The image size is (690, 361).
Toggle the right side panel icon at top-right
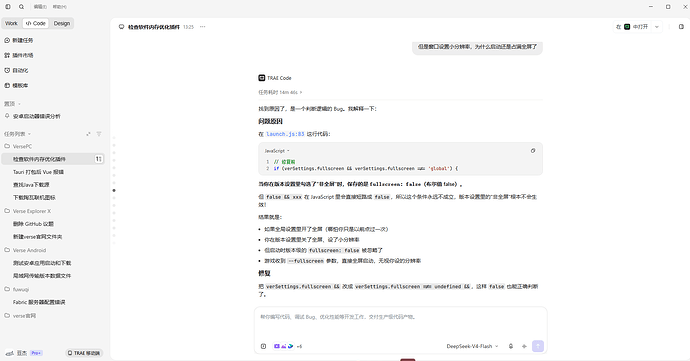[x=682, y=27]
